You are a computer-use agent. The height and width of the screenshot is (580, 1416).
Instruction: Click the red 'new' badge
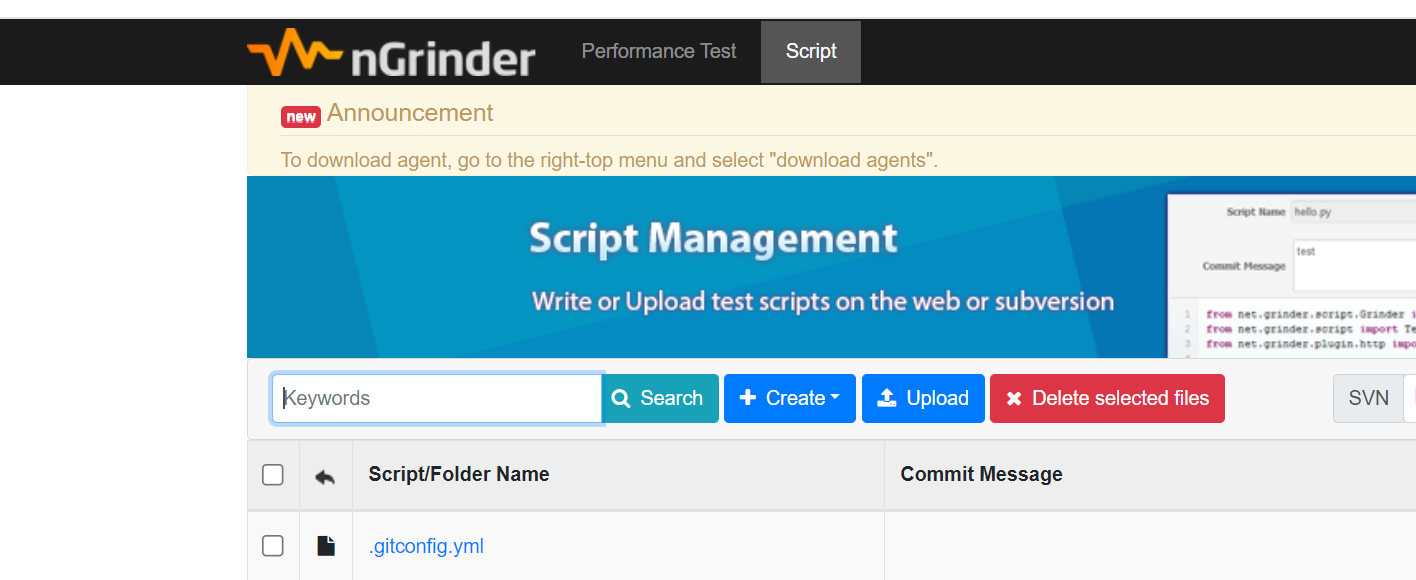[x=301, y=116]
